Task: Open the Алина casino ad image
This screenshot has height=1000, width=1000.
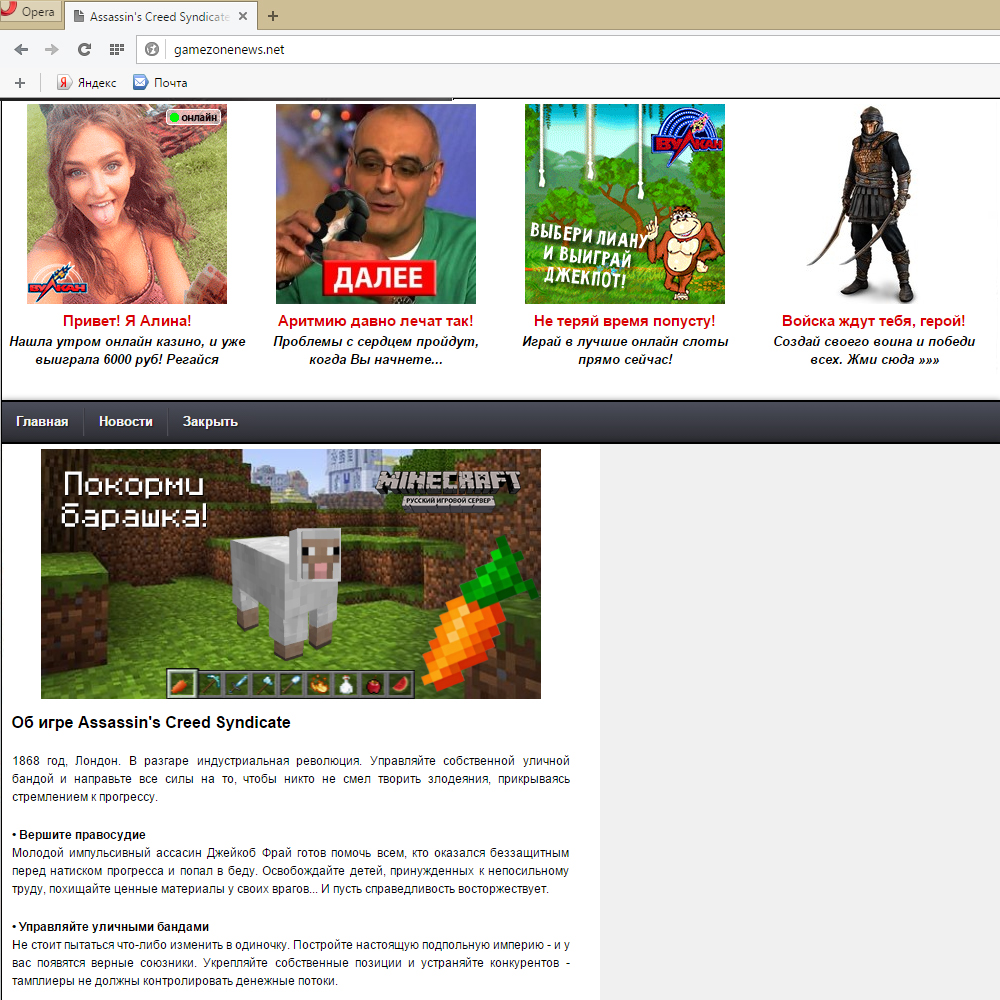Action: 127,204
